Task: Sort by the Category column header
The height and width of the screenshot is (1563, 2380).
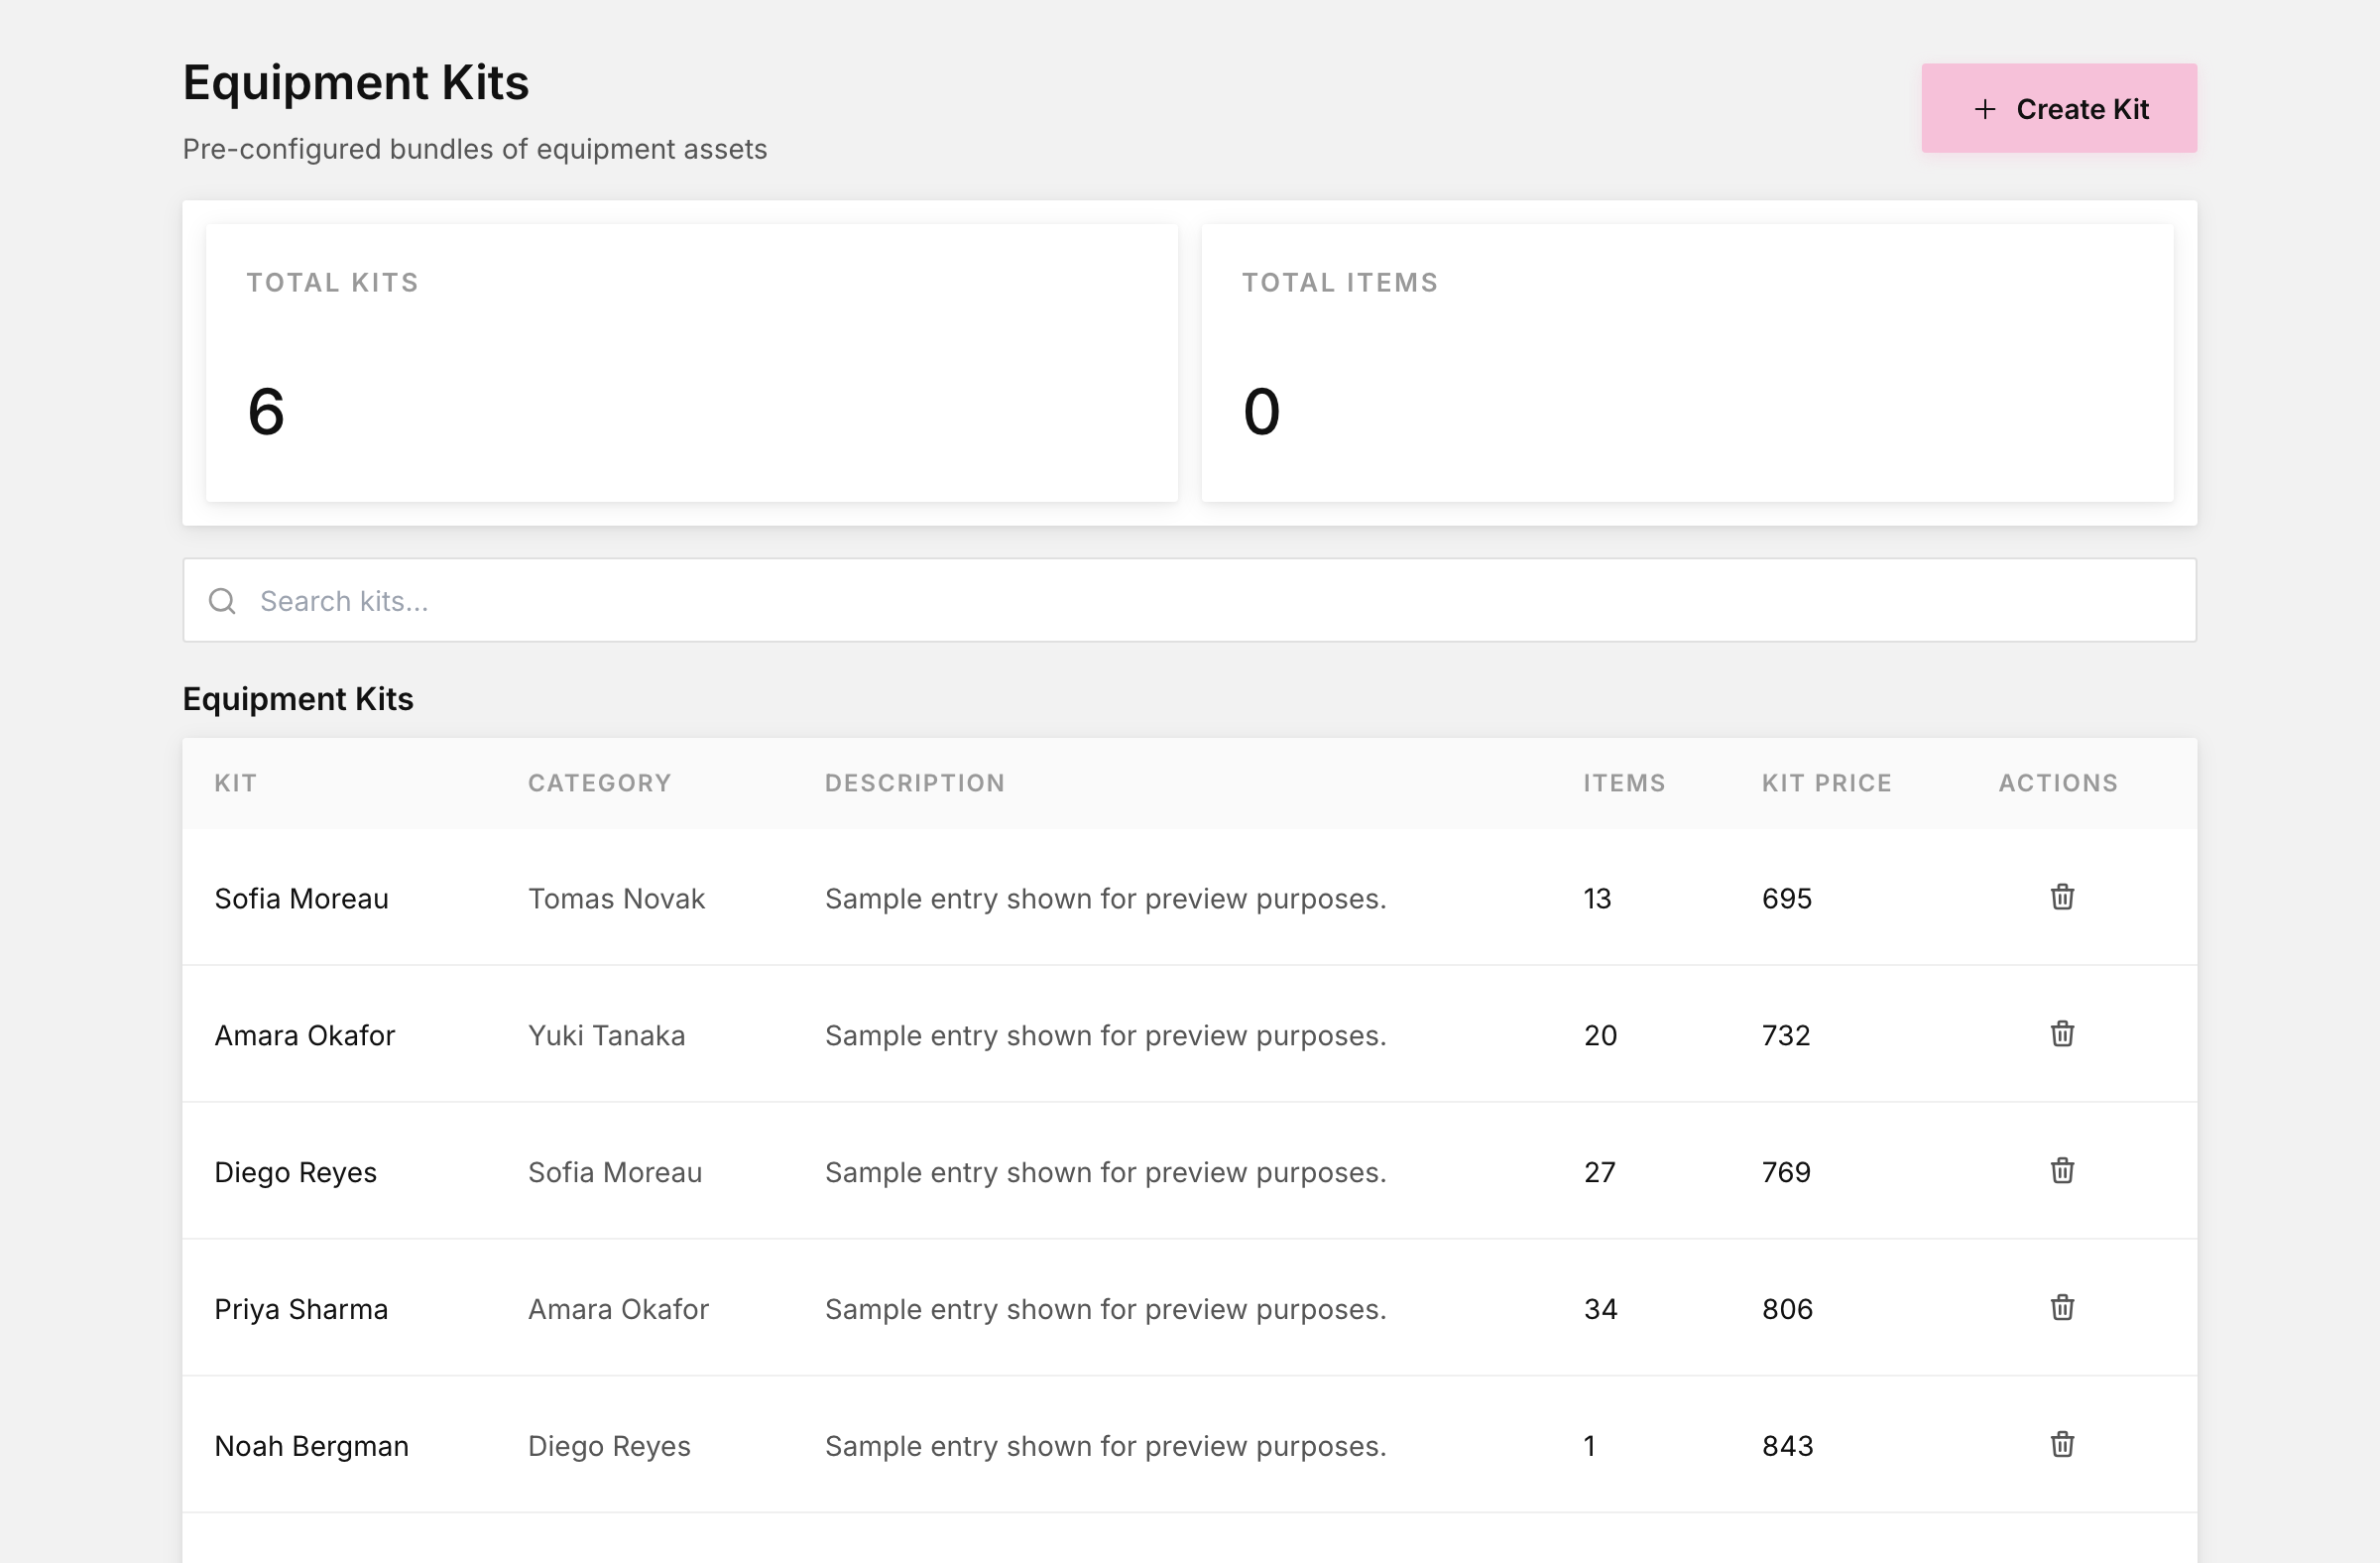Action: click(600, 783)
